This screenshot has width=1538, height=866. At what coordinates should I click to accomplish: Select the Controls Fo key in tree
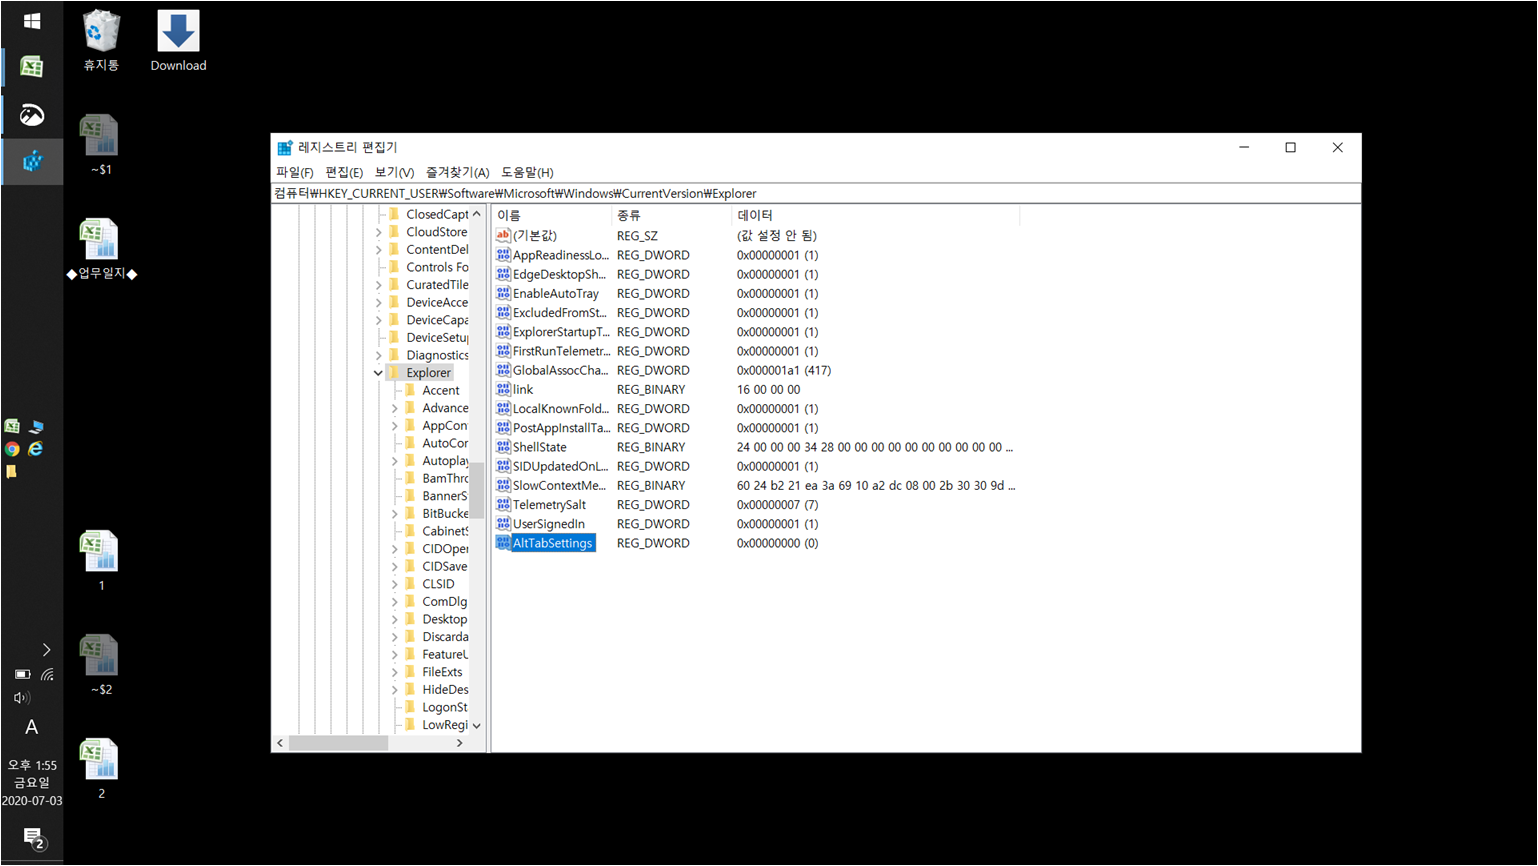pos(437,267)
